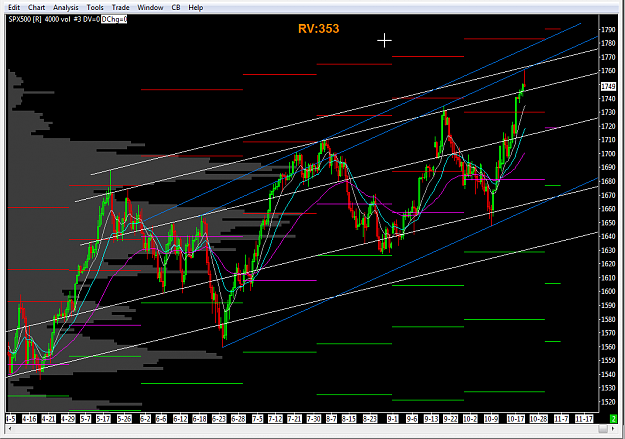
Task: Click the 1620 price axis label
Action: [608, 264]
